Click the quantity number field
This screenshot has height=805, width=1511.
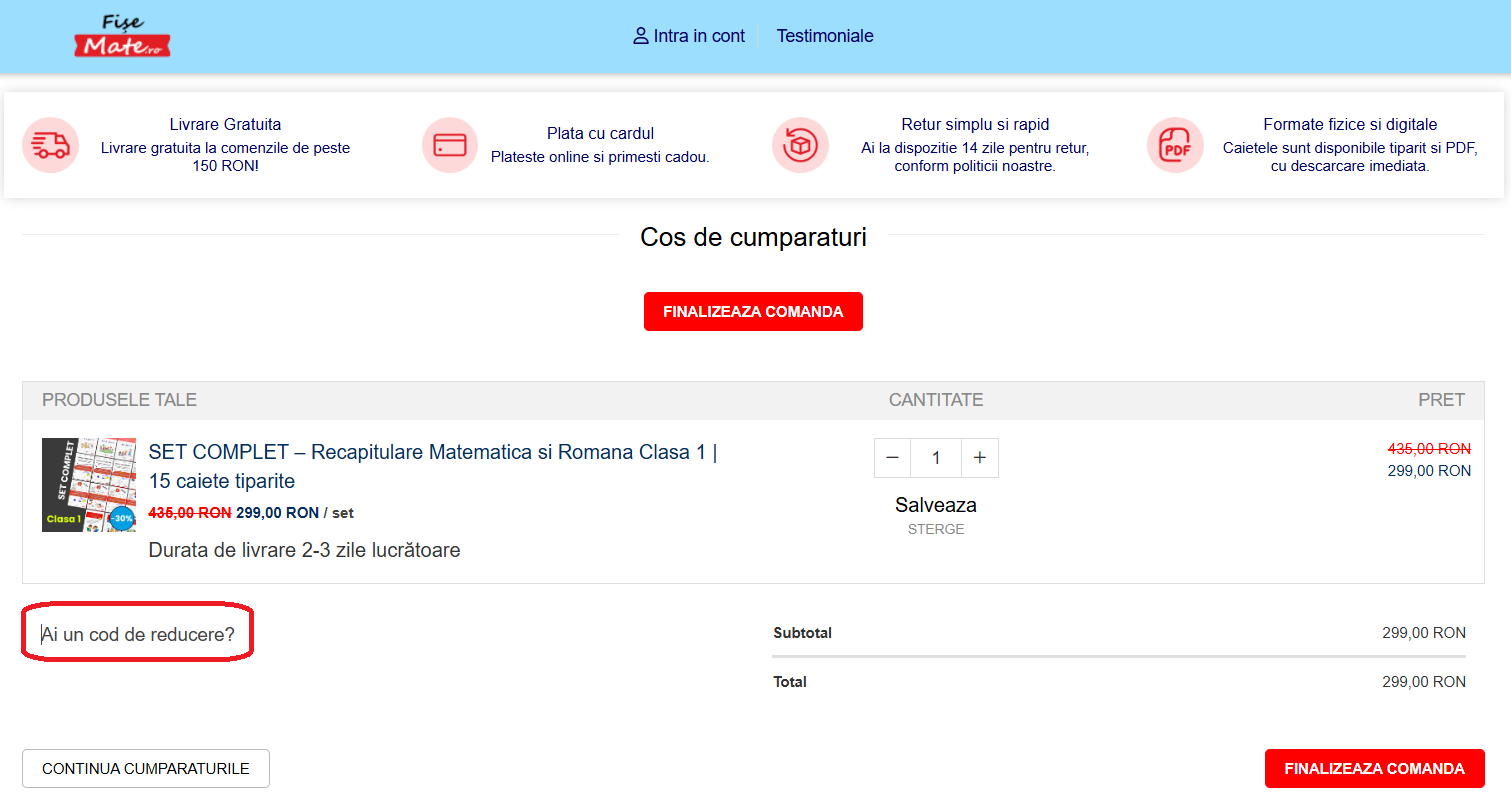point(936,458)
